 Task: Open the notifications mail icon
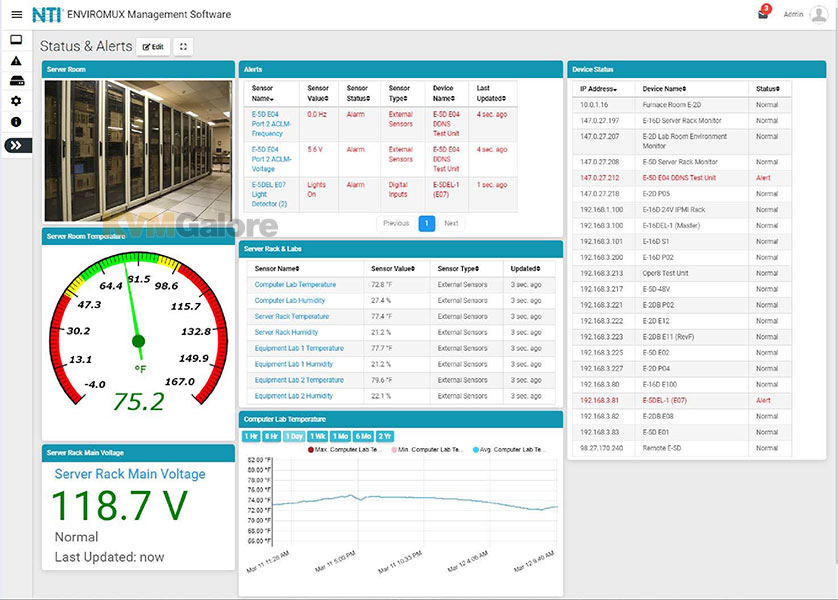(x=763, y=14)
